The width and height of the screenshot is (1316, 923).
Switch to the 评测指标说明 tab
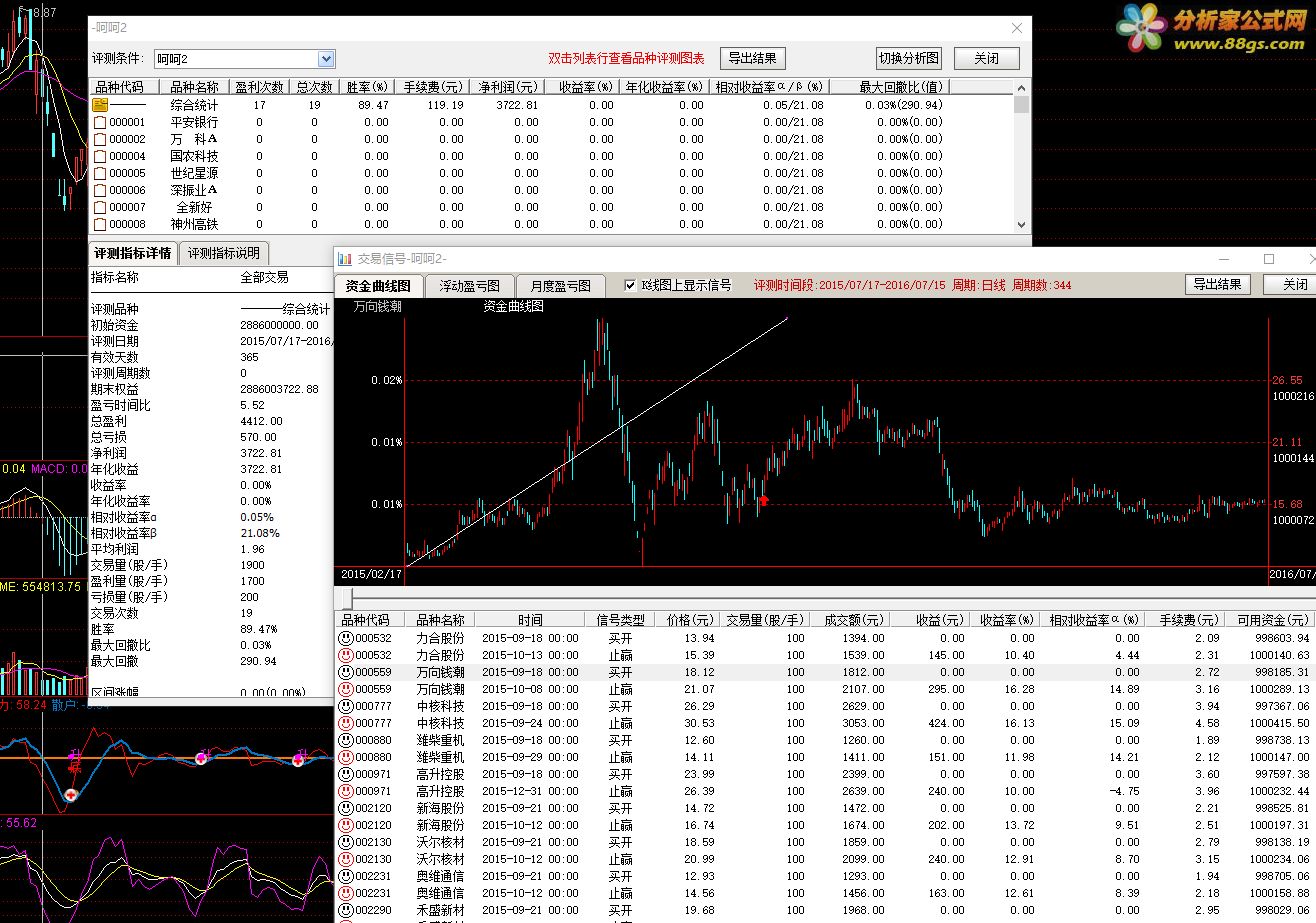tap(224, 253)
